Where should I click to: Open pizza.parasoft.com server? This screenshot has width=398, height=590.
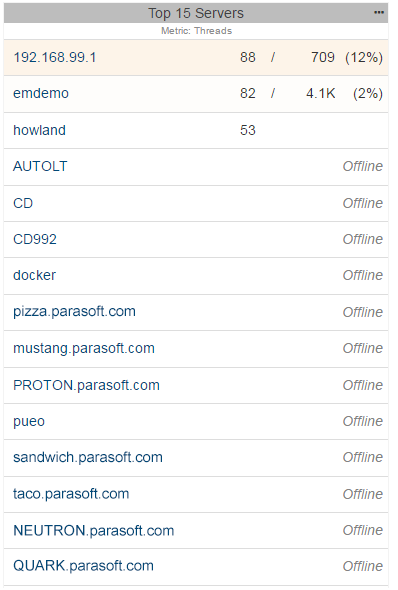tap(74, 312)
